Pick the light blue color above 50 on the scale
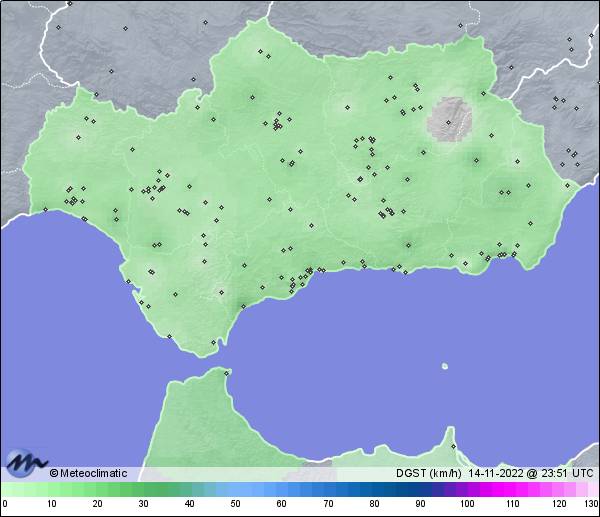Screen dimensions: 600x517 pos(235,489)
